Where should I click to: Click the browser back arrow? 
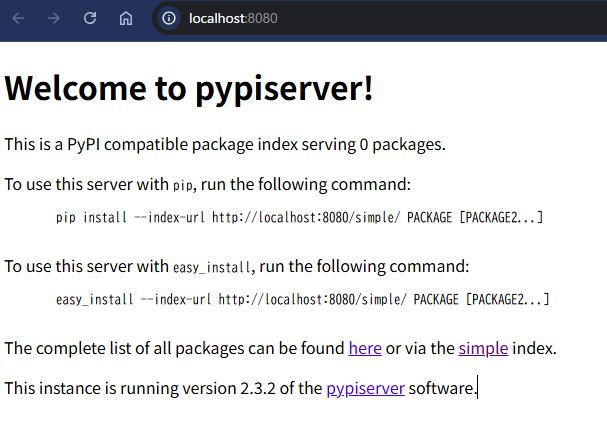click(18, 18)
